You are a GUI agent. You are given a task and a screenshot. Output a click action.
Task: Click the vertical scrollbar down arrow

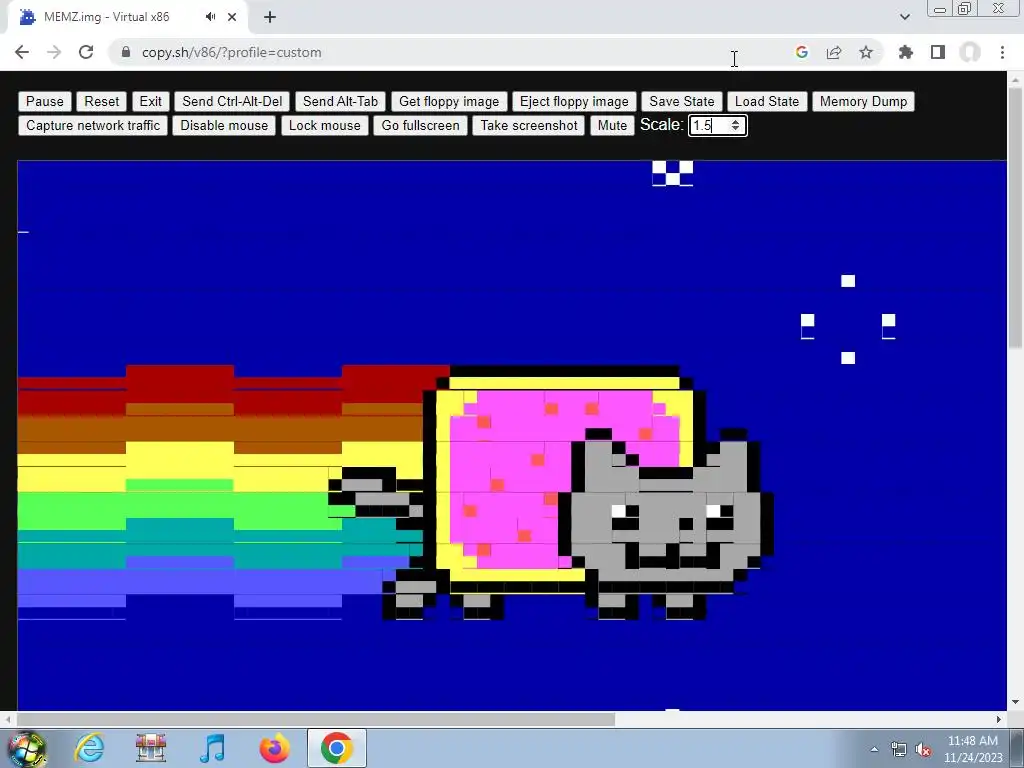tap(1016, 703)
